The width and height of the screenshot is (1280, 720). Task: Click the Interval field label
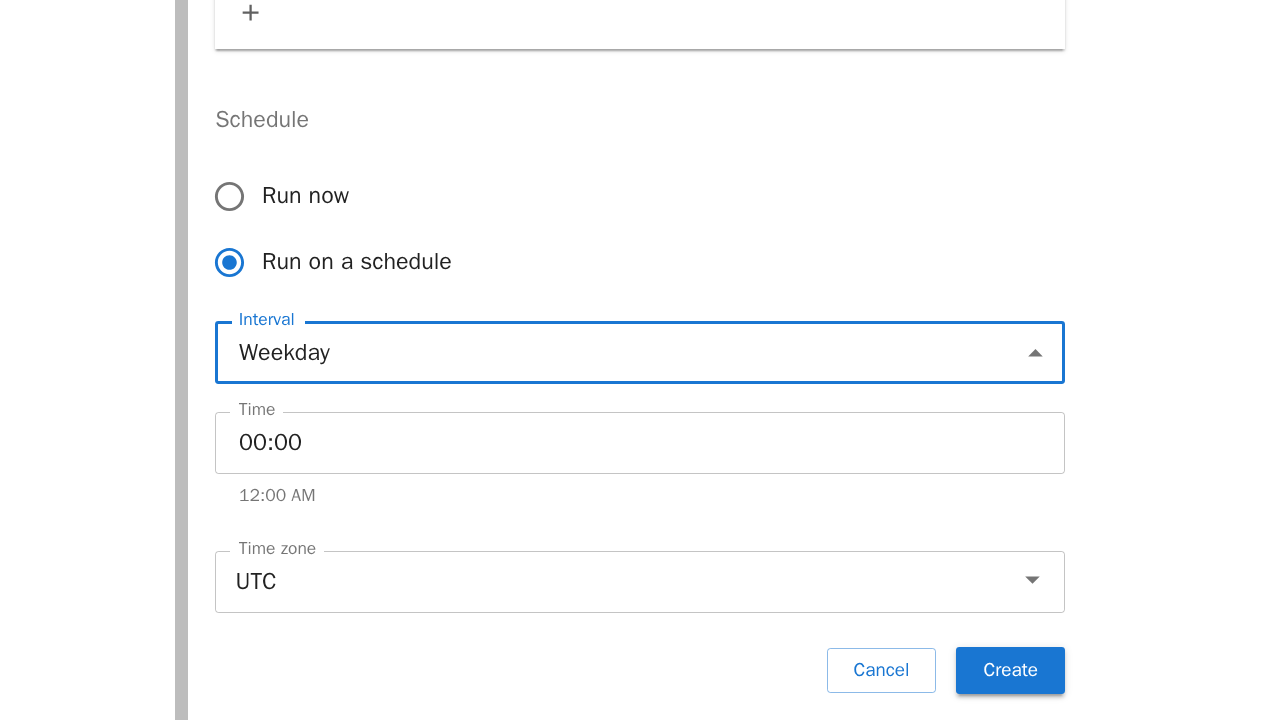[x=266, y=320]
